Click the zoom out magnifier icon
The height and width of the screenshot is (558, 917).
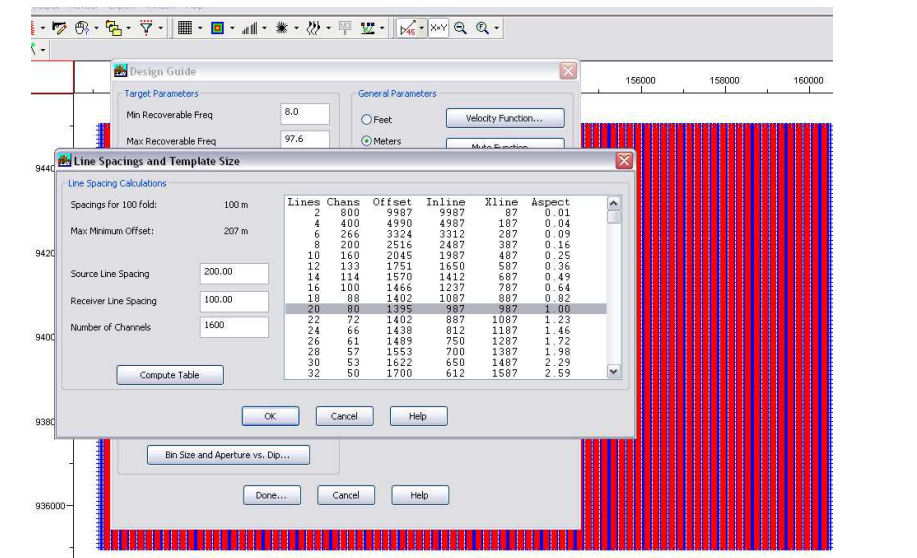point(460,27)
